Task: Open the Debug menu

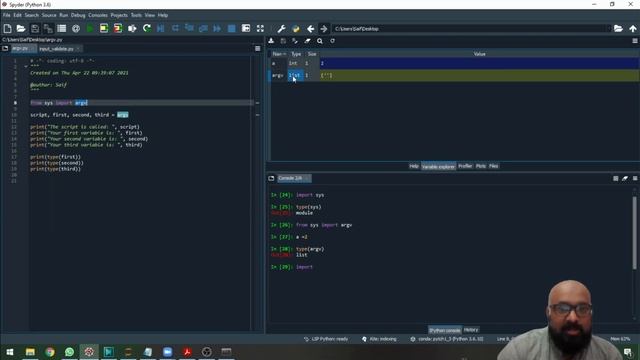Action: pyautogui.click(x=78, y=15)
